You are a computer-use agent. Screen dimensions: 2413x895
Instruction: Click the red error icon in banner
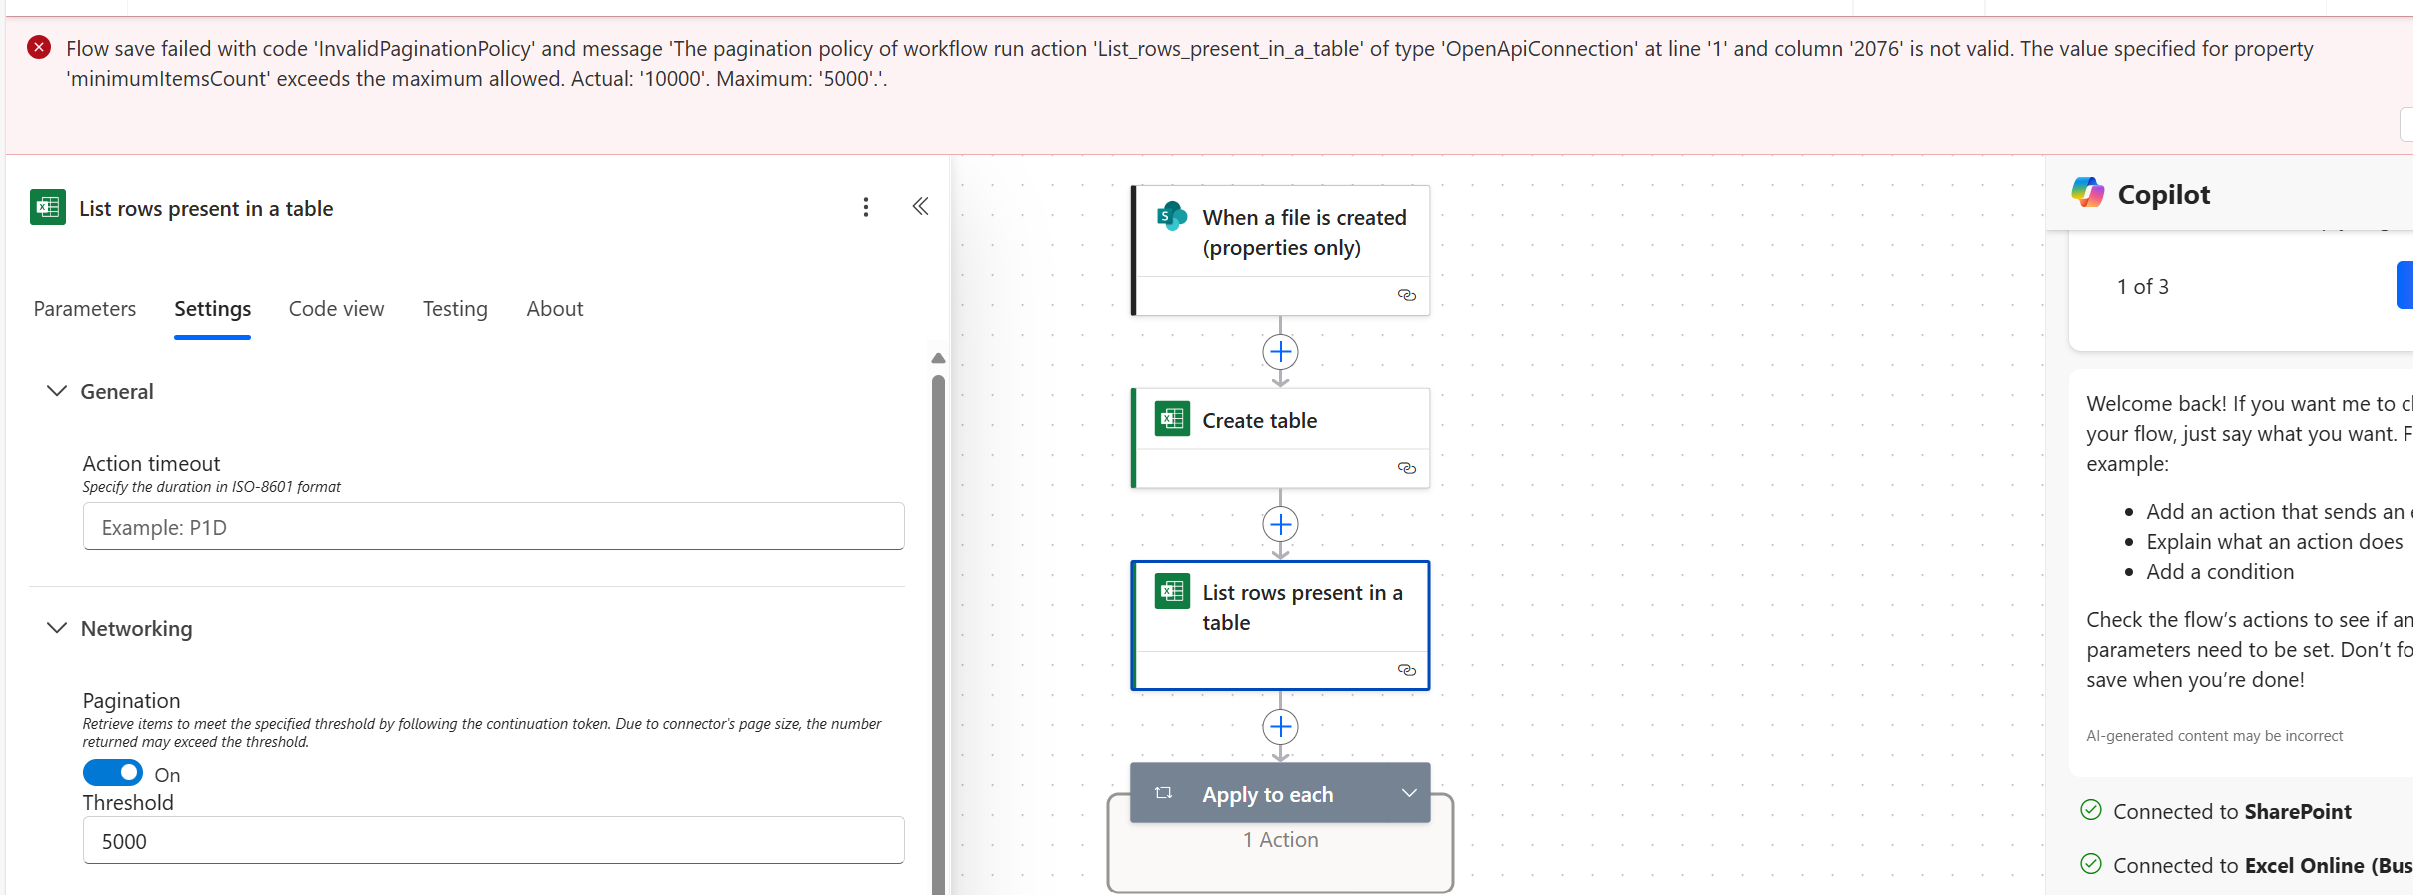click(x=39, y=47)
